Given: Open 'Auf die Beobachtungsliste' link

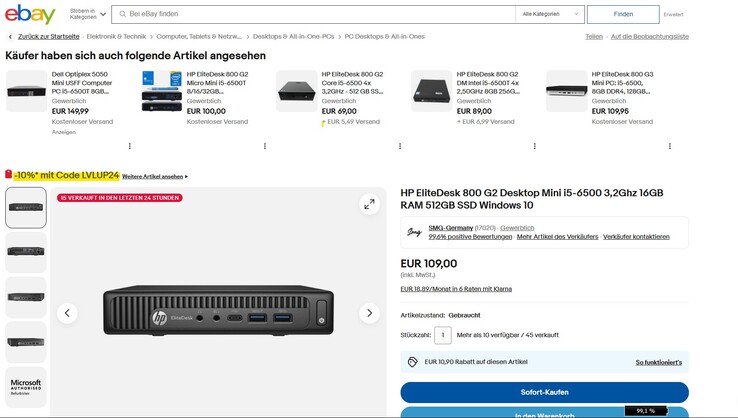Looking at the screenshot, I should tap(649, 36).
